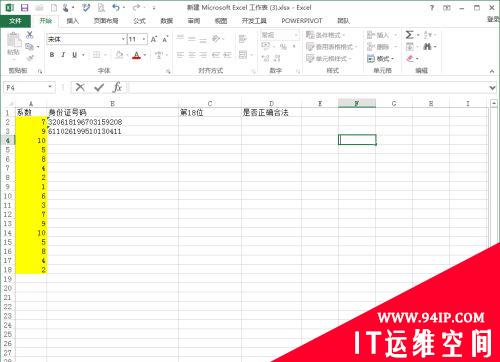This screenshot has height=362, width=500.
Task: Click the Cancel X in formula bar
Action: pyautogui.click(x=80, y=87)
